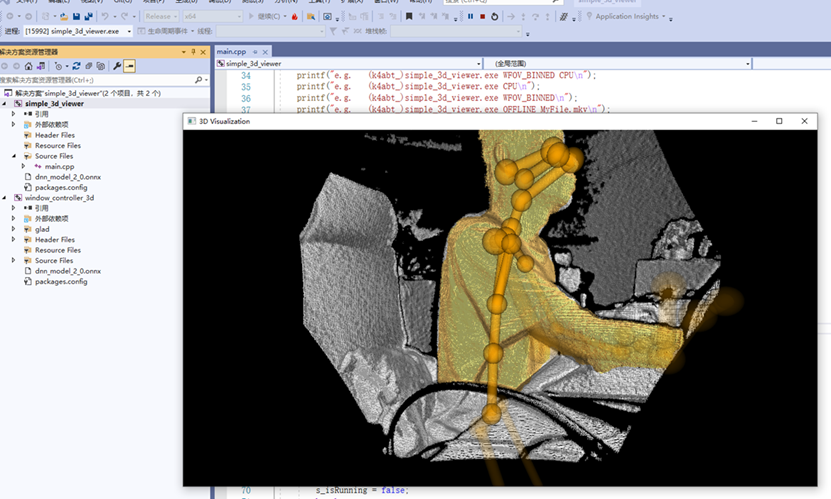The width and height of the screenshot is (831, 499).
Task: Navigate forward in toolbar
Action: click(29, 16)
